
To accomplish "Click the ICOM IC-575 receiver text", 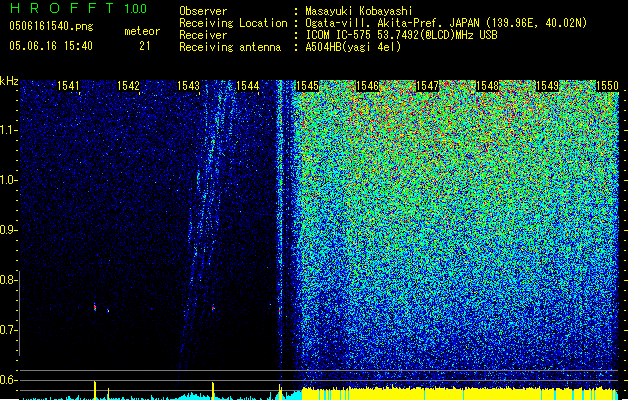I will click(x=401, y=35).
